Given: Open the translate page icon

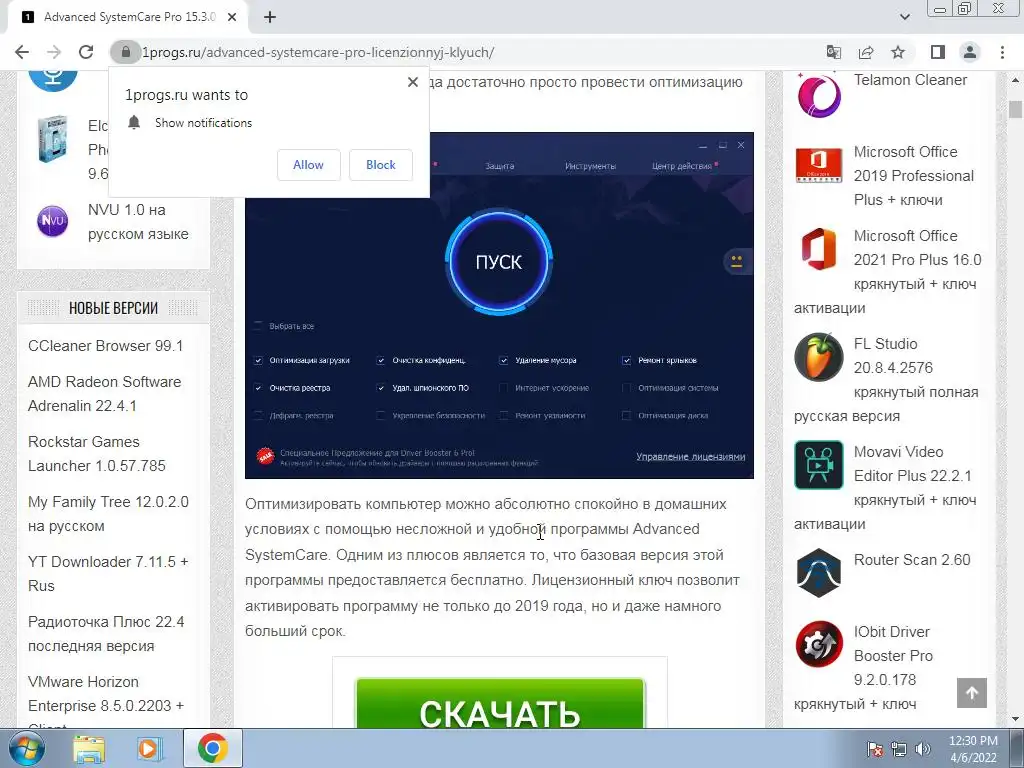Looking at the screenshot, I should [834, 52].
